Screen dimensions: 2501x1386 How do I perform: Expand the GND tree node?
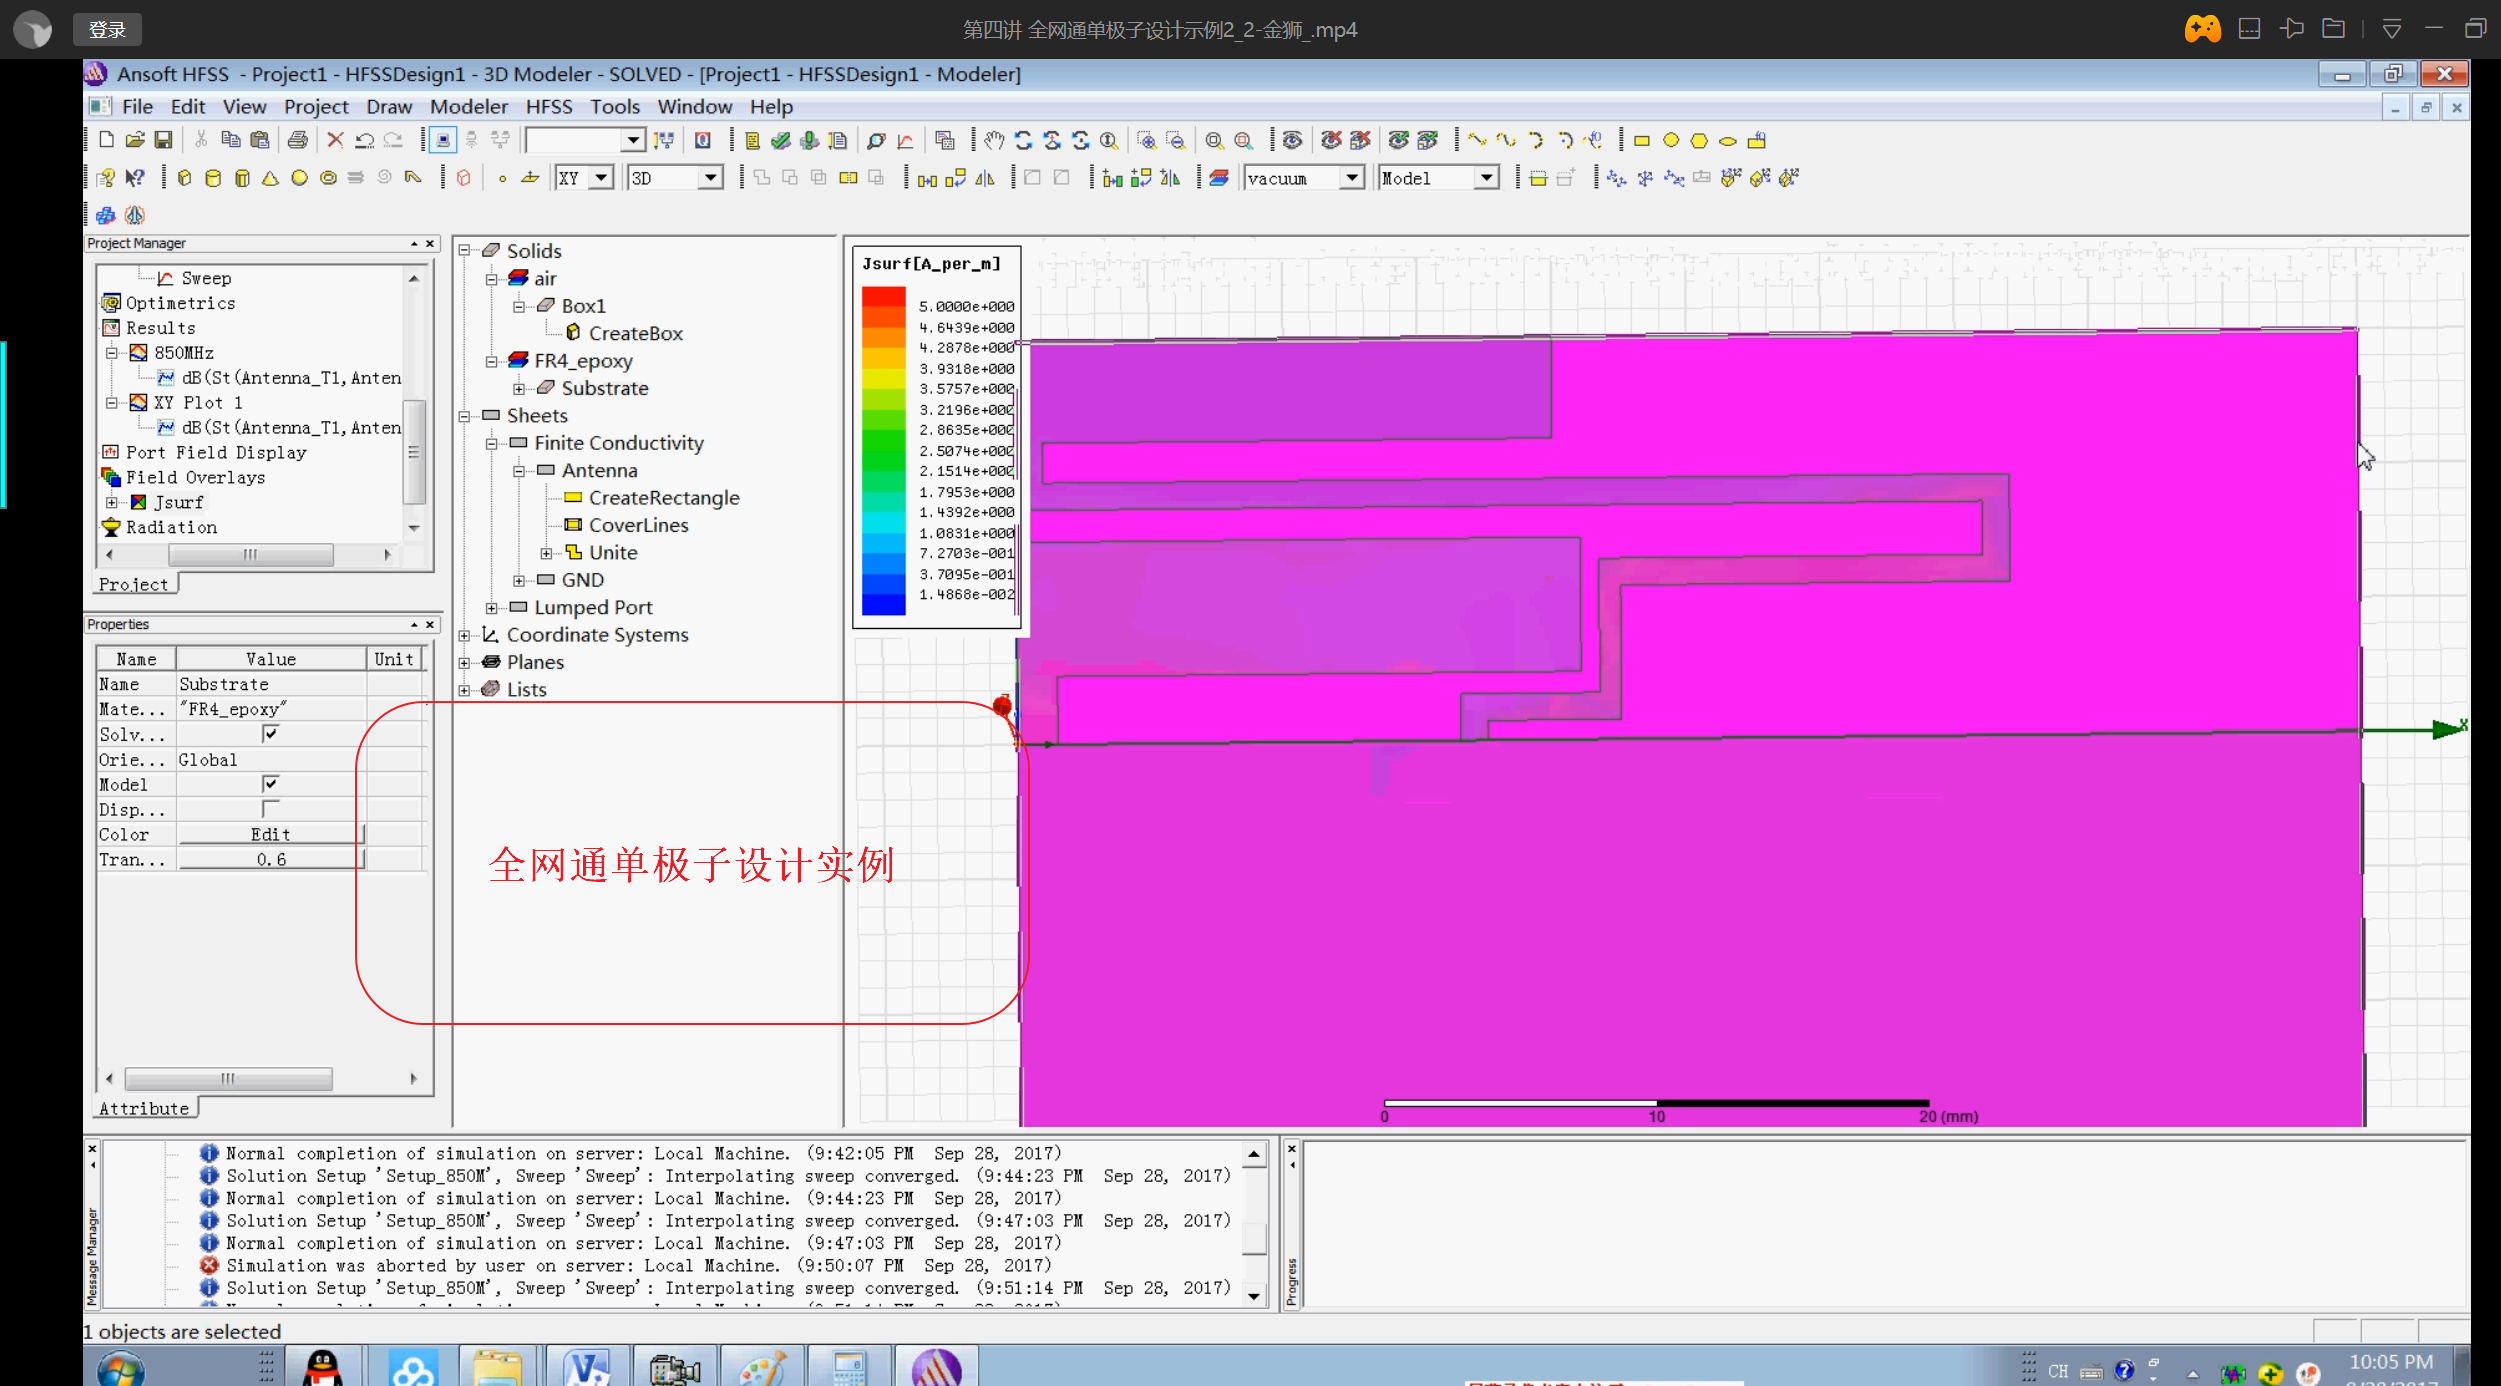click(x=519, y=580)
